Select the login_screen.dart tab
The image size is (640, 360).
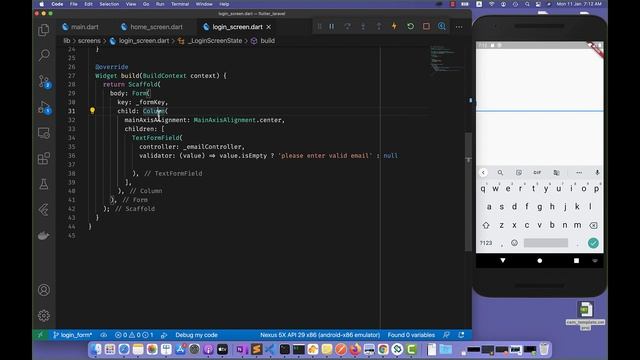click(x=237, y=27)
